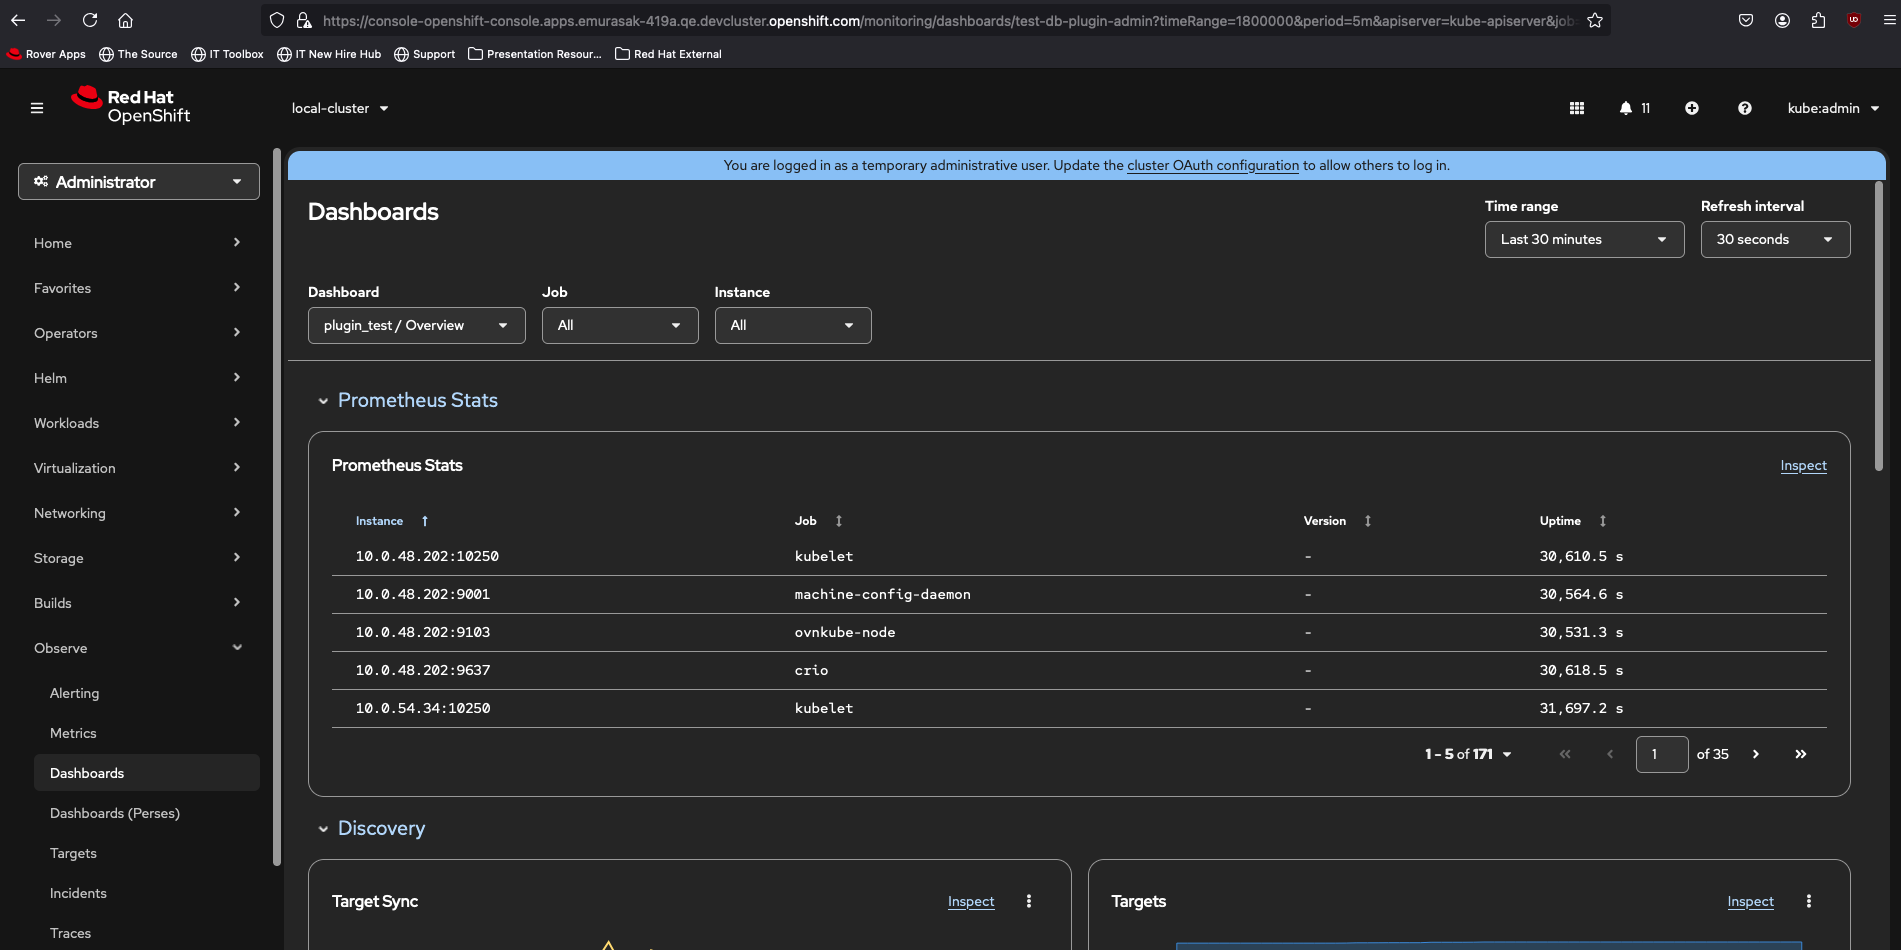Open Metrics in the Observe menu

click(73, 733)
